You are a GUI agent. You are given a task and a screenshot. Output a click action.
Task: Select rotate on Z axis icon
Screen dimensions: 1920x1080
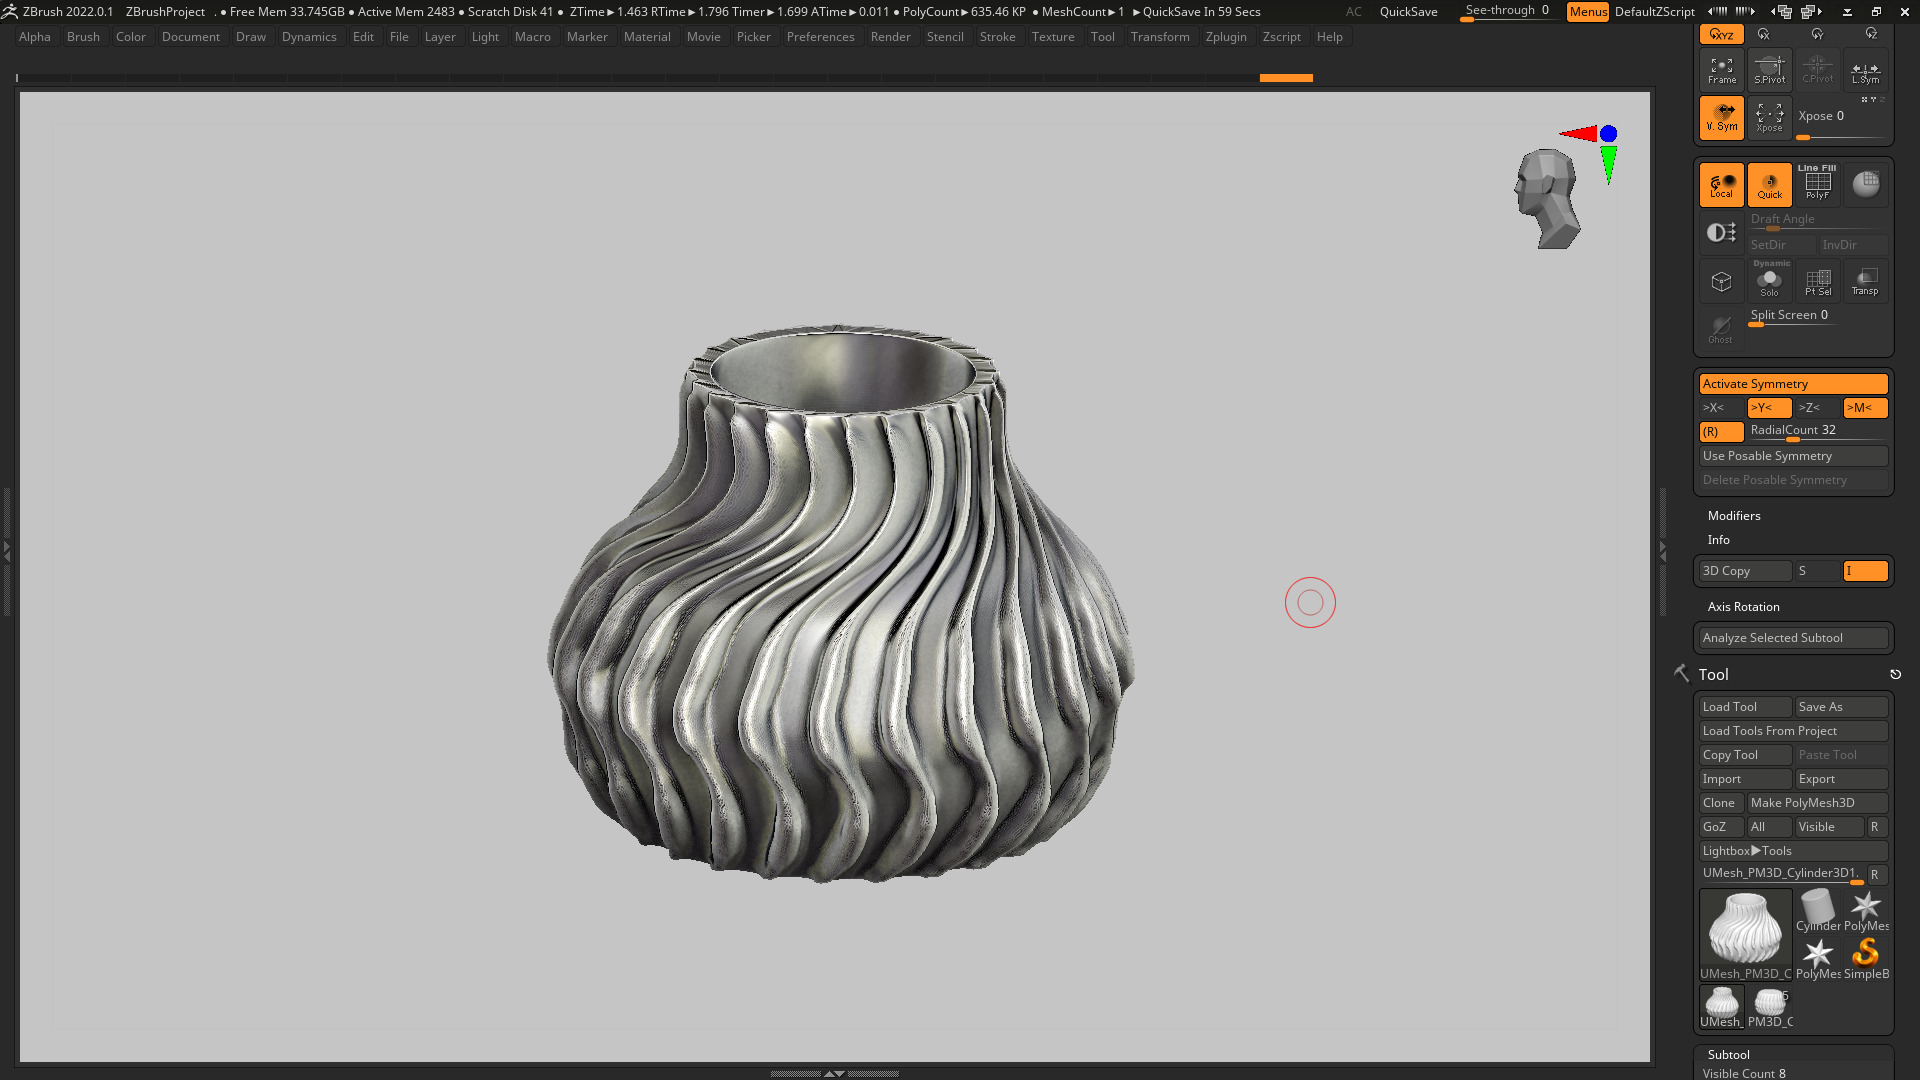pyautogui.click(x=1871, y=34)
